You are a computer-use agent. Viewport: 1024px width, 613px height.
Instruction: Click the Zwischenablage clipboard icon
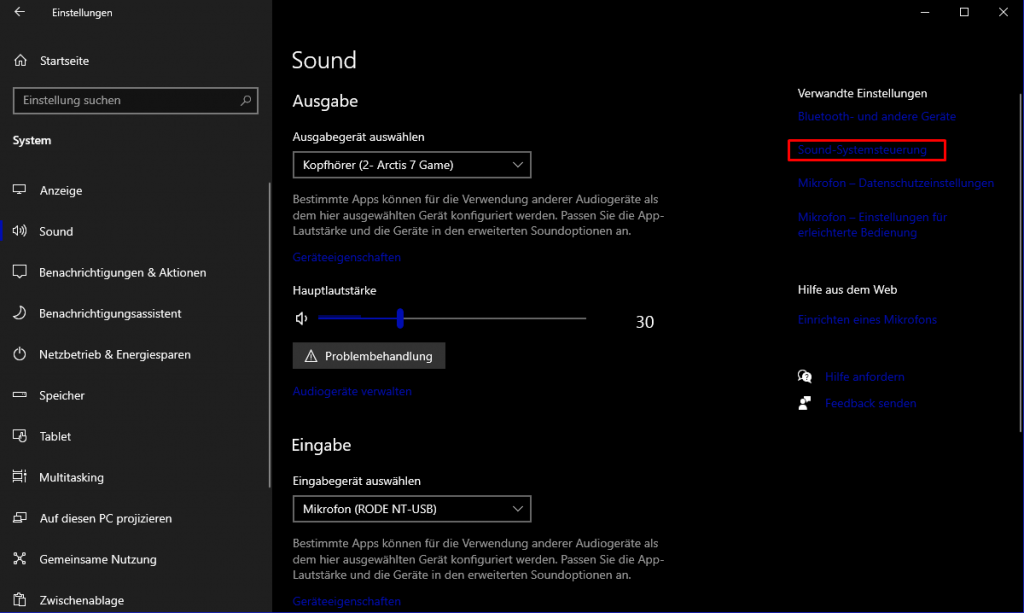[19, 599]
